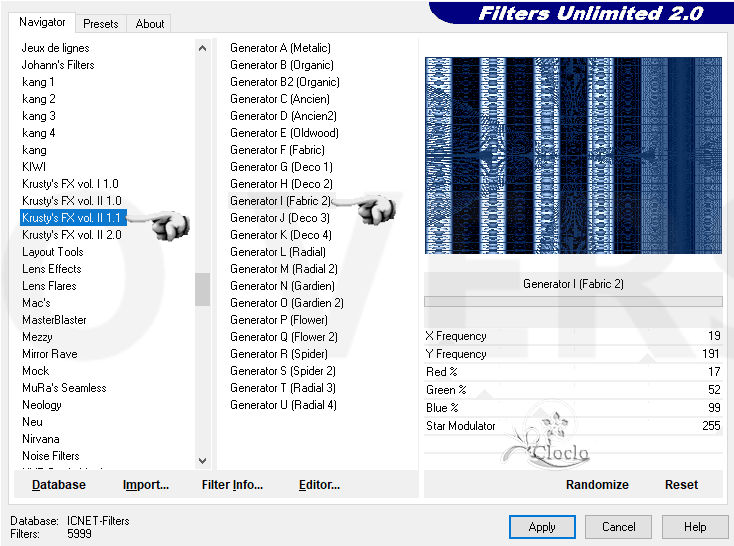The width and height of the screenshot is (734, 546).
Task: Adjust the Green % slider
Action: point(573,390)
